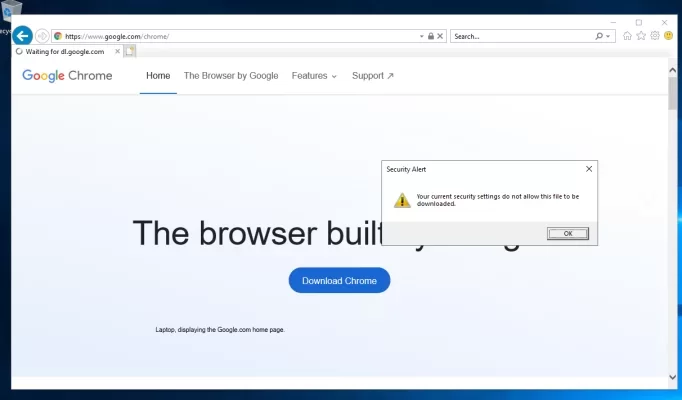Click the Download Chrome button

[x=339, y=281]
